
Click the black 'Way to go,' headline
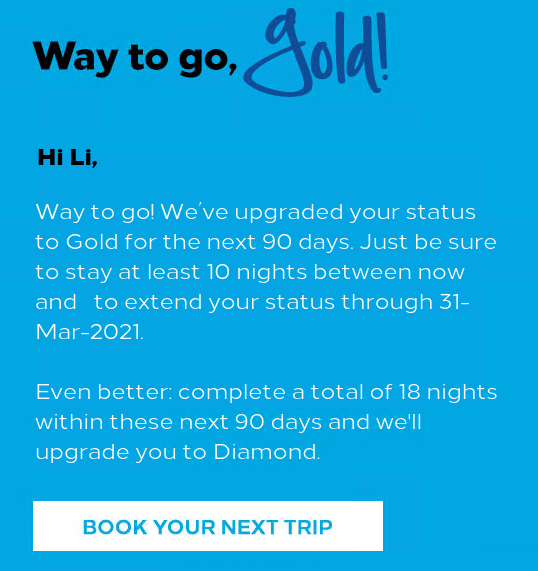[135, 58]
